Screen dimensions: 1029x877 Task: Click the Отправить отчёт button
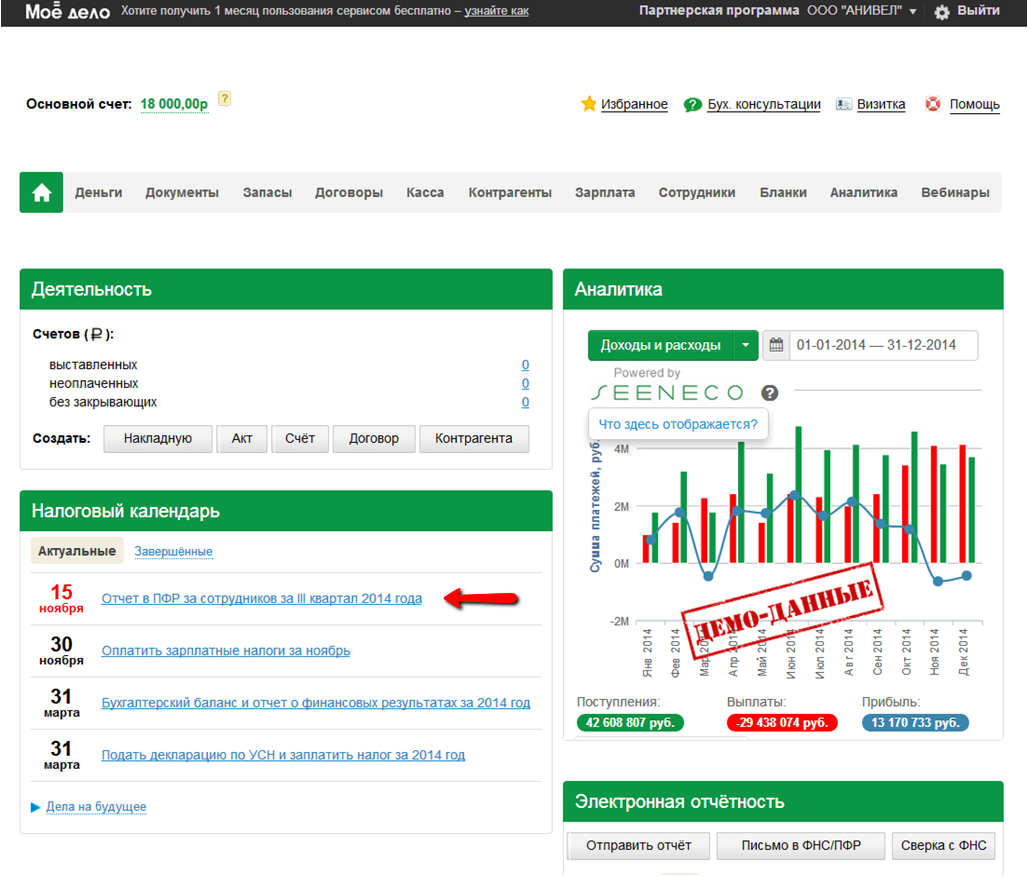coord(638,845)
